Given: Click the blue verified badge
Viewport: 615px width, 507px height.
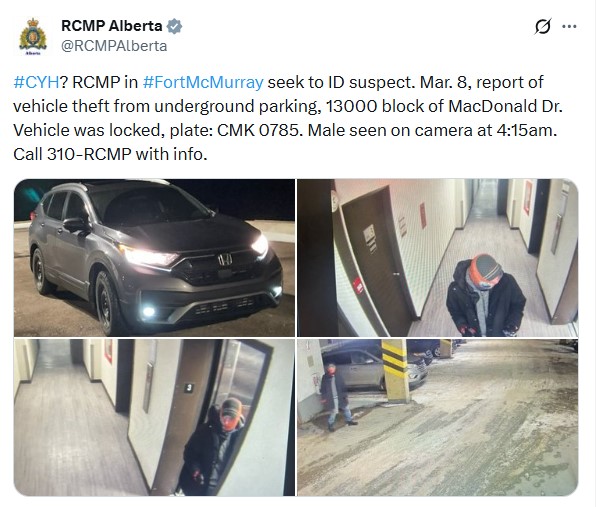Looking at the screenshot, I should pos(175,26).
